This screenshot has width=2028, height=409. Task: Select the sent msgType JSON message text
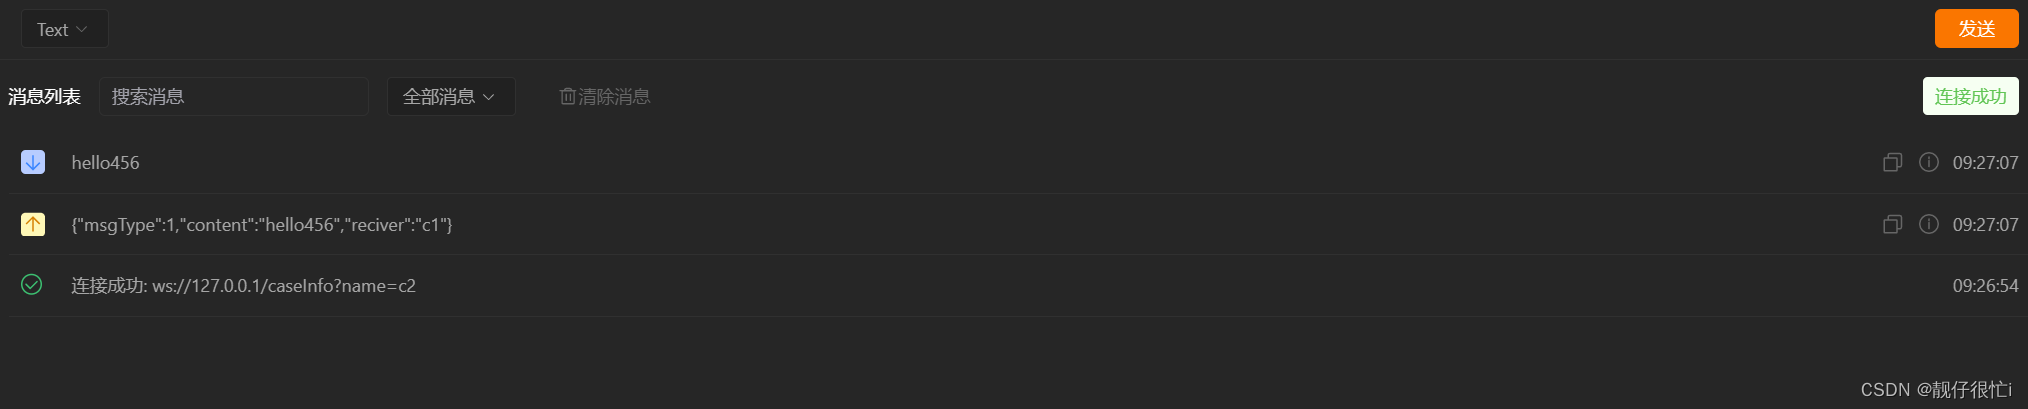[x=262, y=224]
